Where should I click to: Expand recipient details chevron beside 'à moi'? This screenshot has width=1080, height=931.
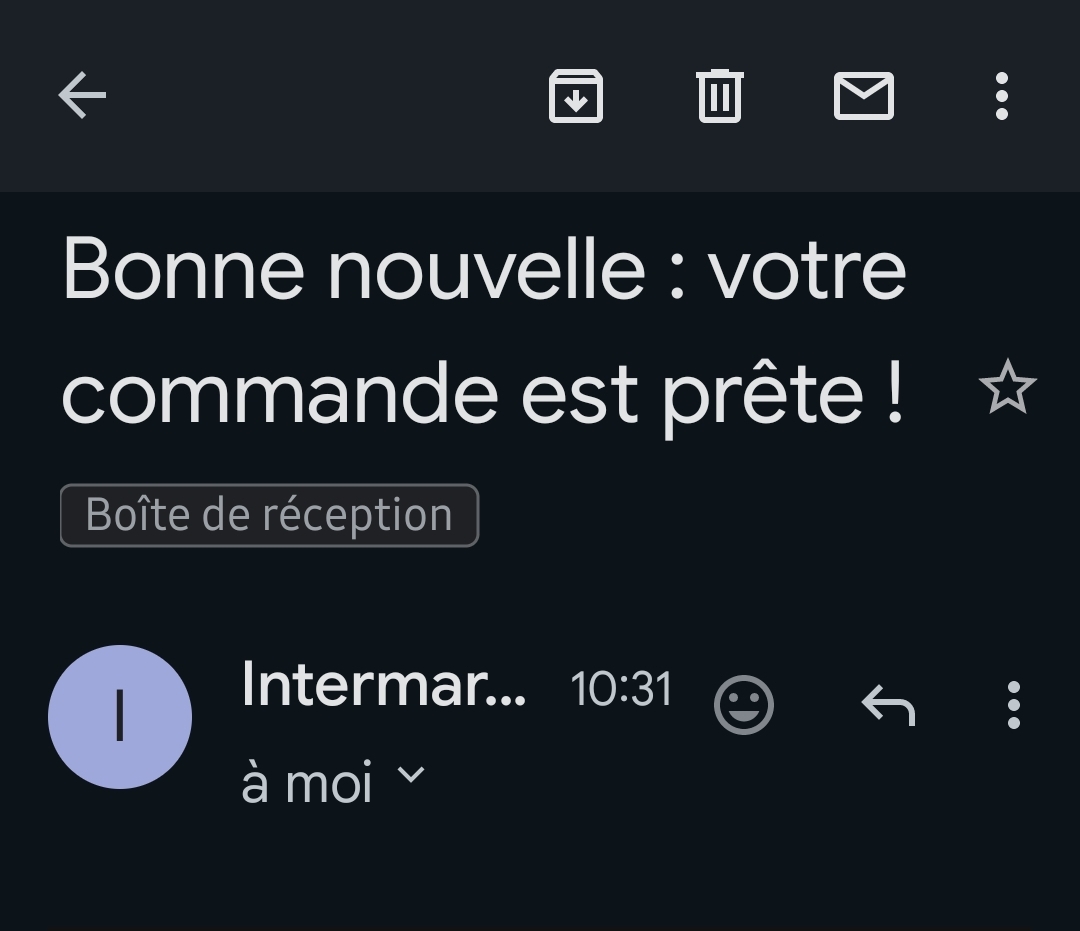point(412,775)
